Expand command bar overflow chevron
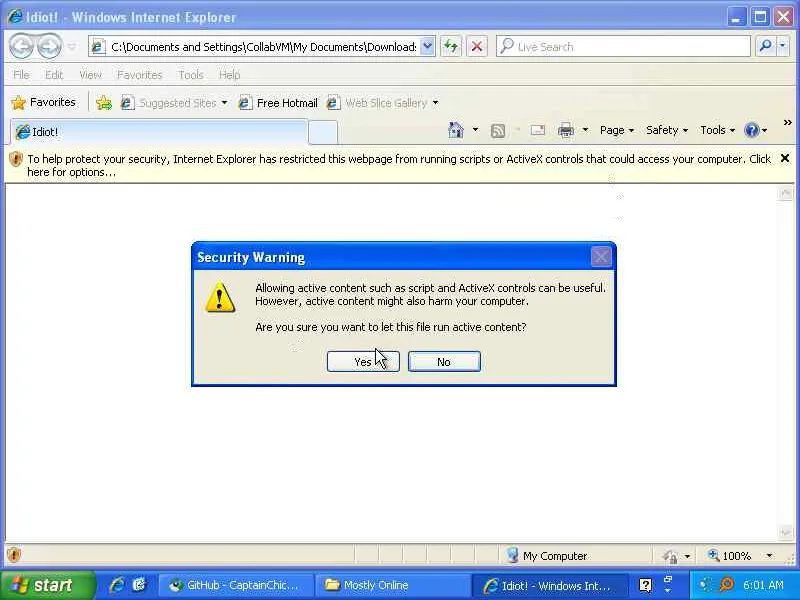The width and height of the screenshot is (800, 600). coord(787,123)
